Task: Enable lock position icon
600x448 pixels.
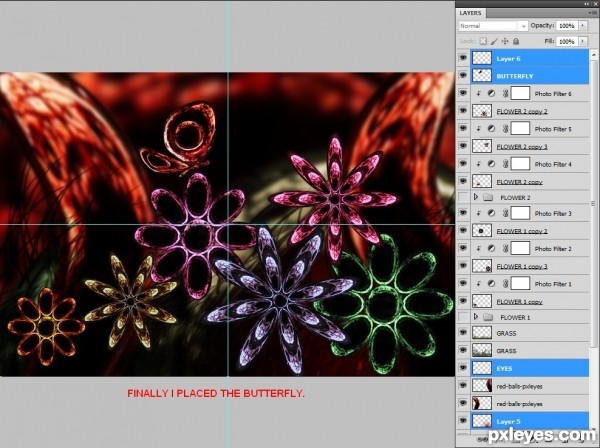Action: click(x=505, y=41)
